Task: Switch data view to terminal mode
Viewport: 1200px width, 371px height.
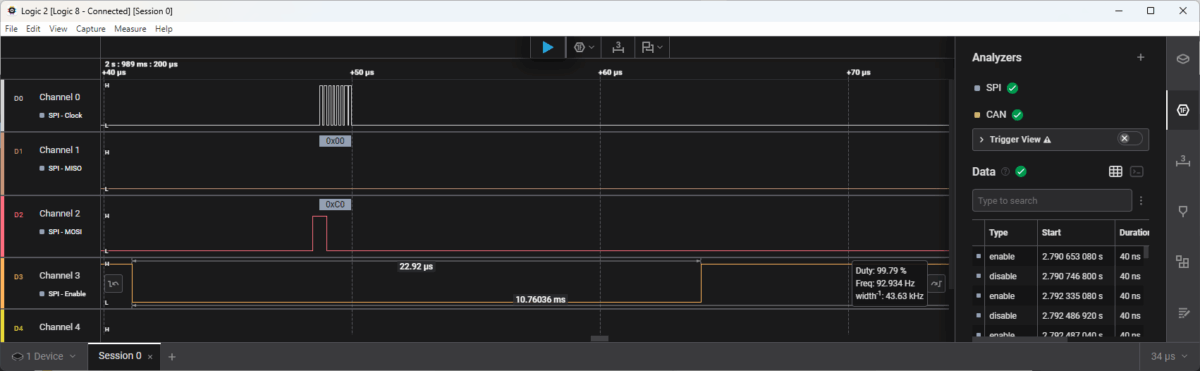Action: (x=1136, y=172)
